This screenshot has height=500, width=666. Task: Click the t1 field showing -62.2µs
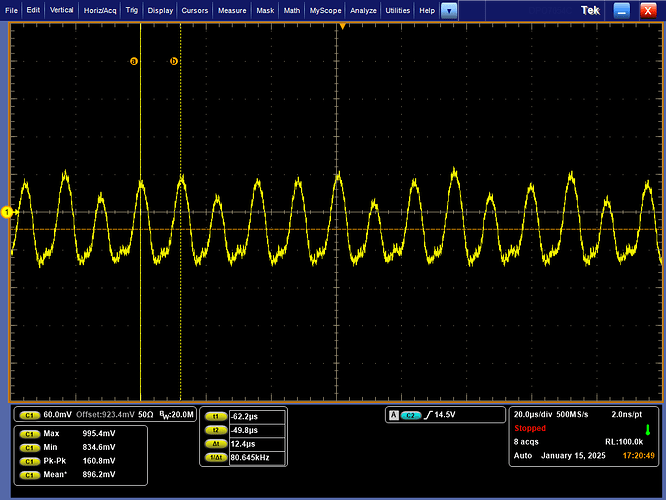(x=257, y=417)
